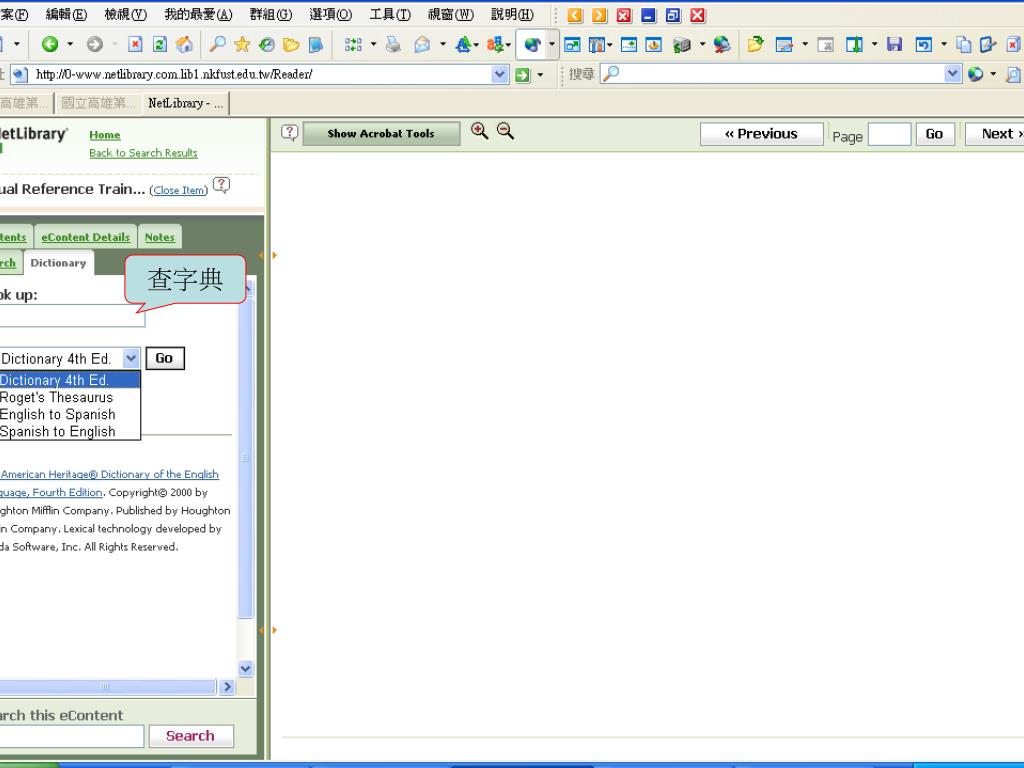Click the Page number input field
This screenshot has width=1024, height=768.
pyautogui.click(x=889, y=135)
